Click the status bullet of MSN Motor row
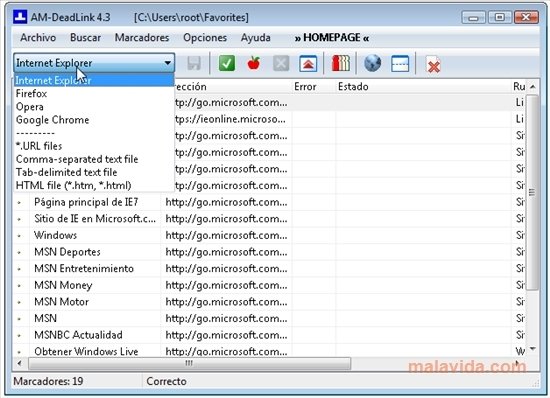Viewport: 550px width, 398px height. [x=19, y=302]
